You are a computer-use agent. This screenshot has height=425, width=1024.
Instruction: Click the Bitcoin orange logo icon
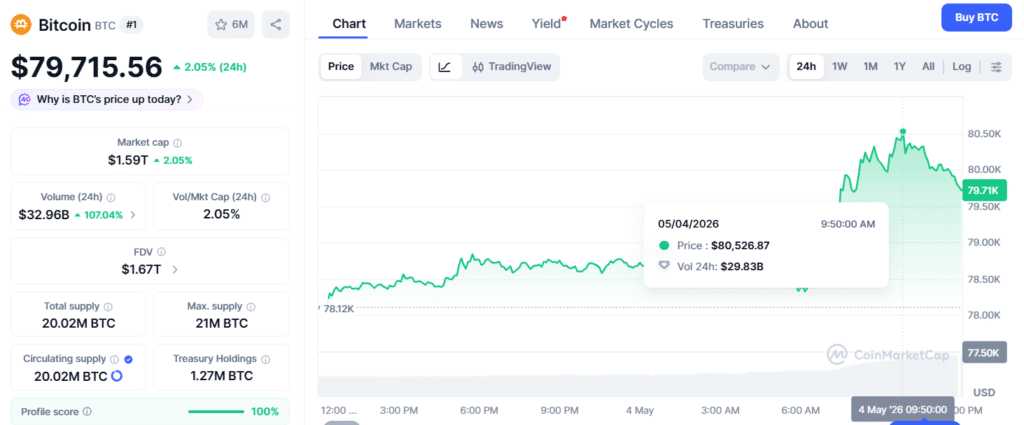pyautogui.click(x=22, y=25)
